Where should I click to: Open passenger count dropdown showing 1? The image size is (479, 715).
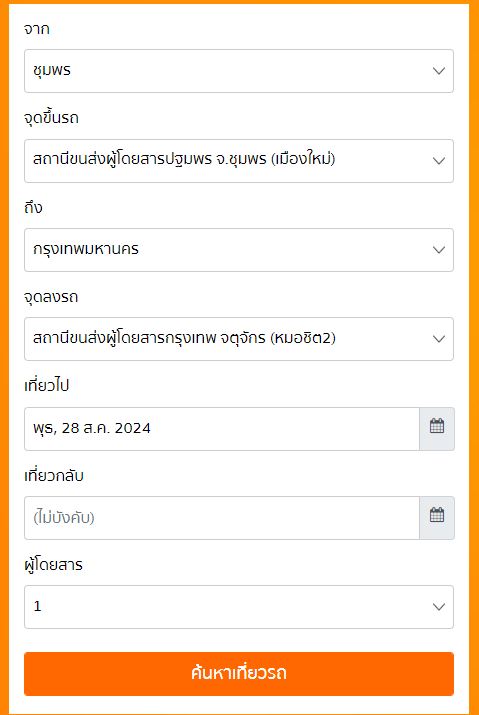click(239, 607)
